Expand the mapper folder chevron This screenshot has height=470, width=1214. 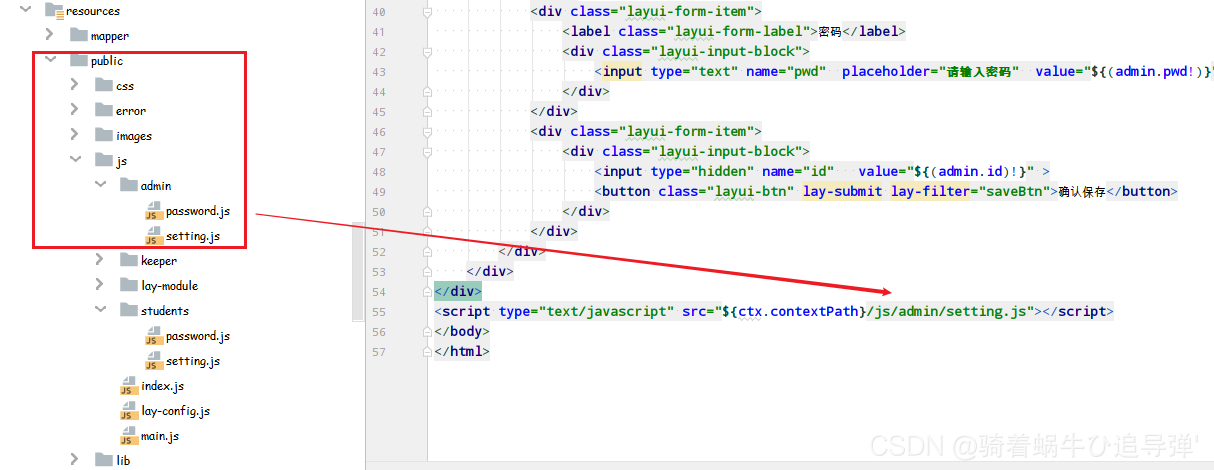point(50,36)
